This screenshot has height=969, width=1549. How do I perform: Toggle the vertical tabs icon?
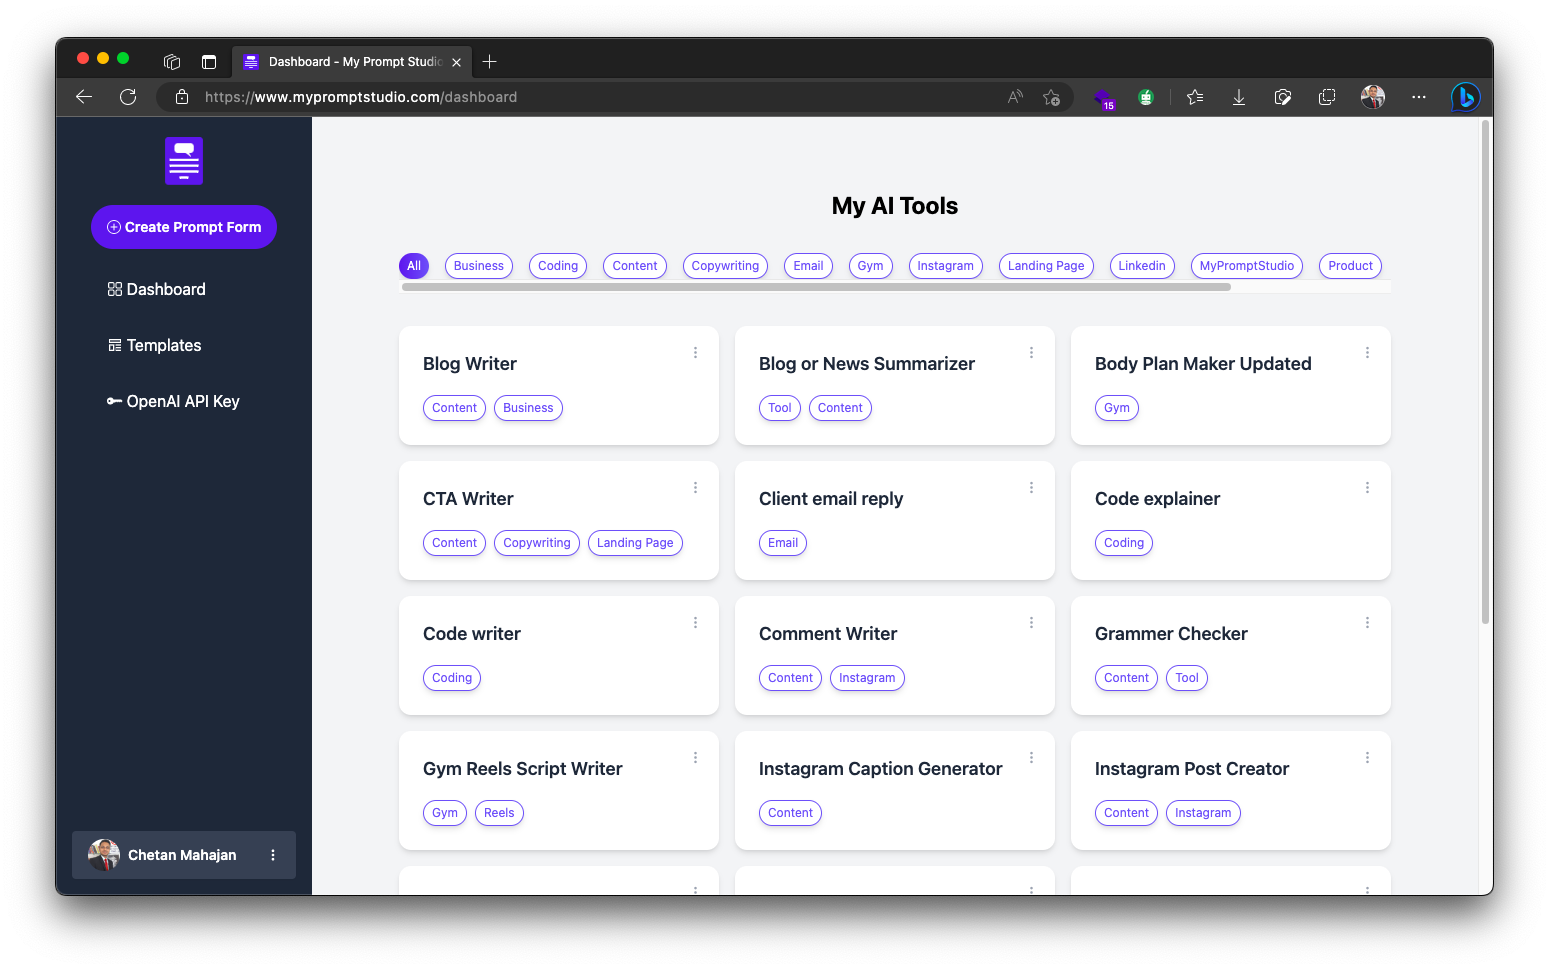pyautogui.click(x=209, y=62)
